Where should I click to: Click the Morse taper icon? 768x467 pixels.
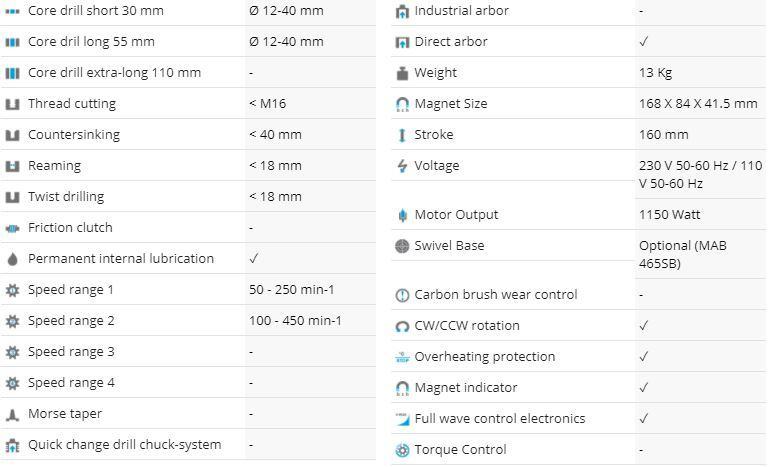point(12,414)
